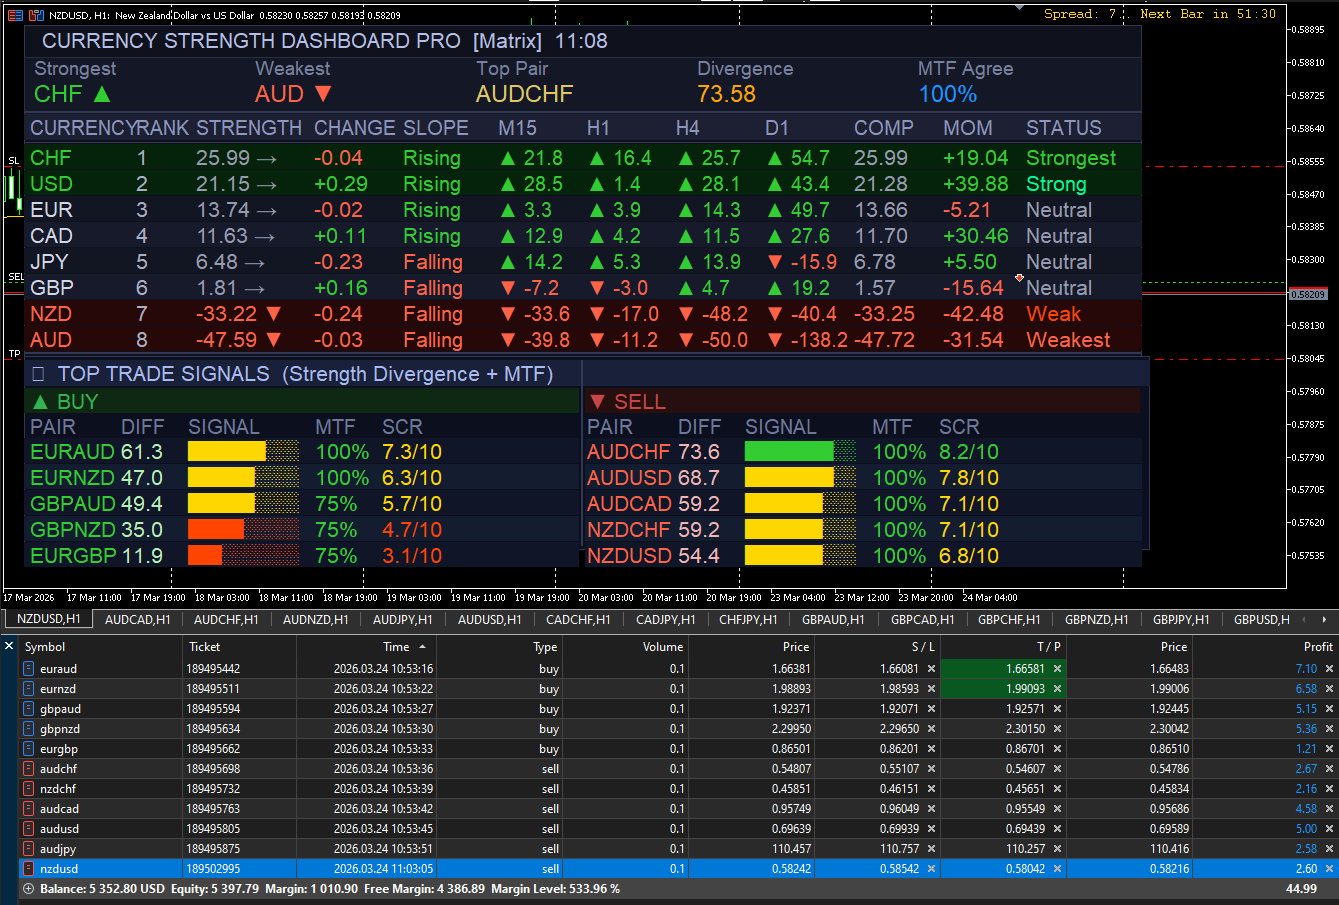Close the gbpaud position showing 5.15 profit
Screen dimensions: 1339x905
tap(1329, 709)
